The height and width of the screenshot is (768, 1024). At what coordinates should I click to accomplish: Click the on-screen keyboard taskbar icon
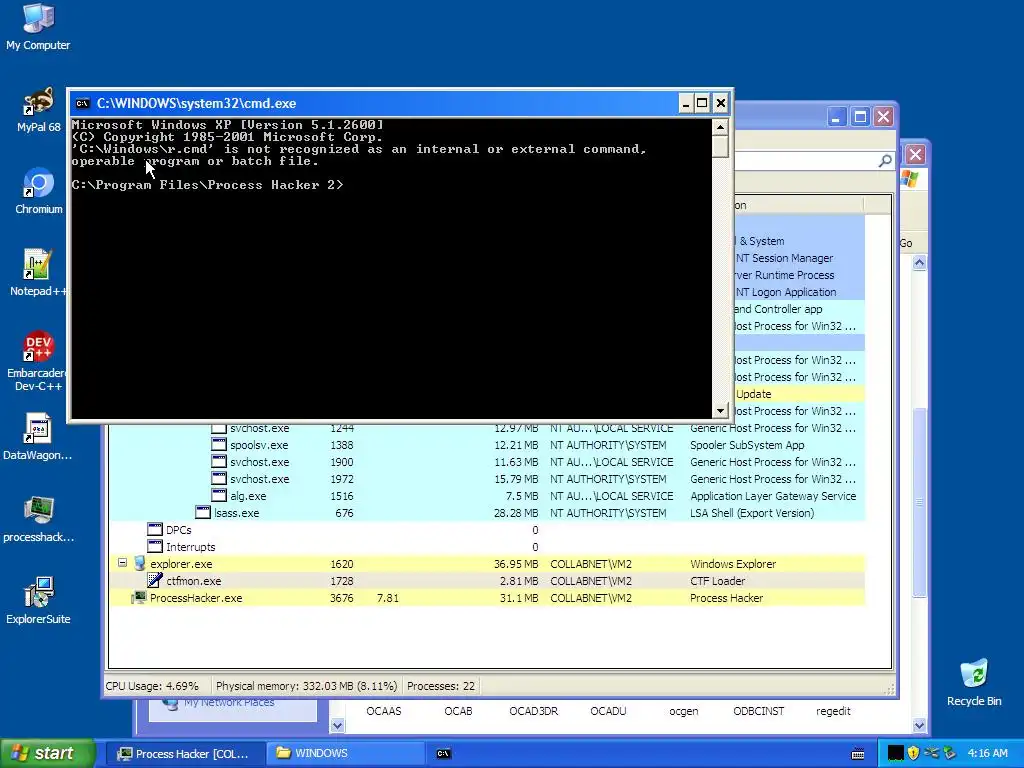858,754
